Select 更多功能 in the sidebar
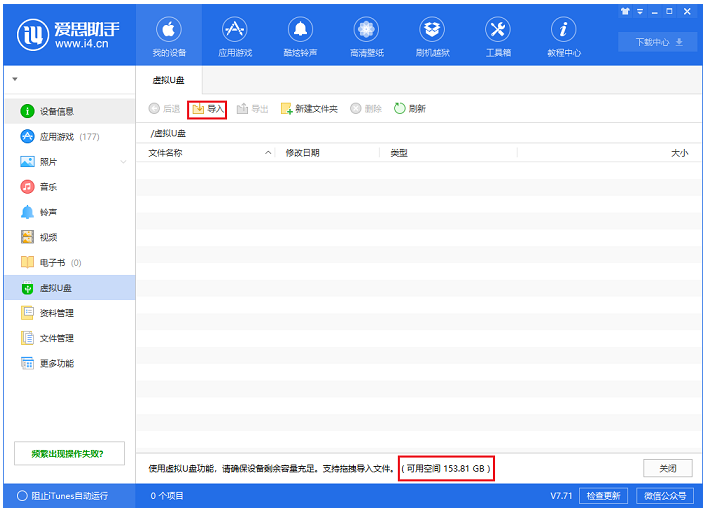The width and height of the screenshot is (705, 512). (x=70, y=363)
